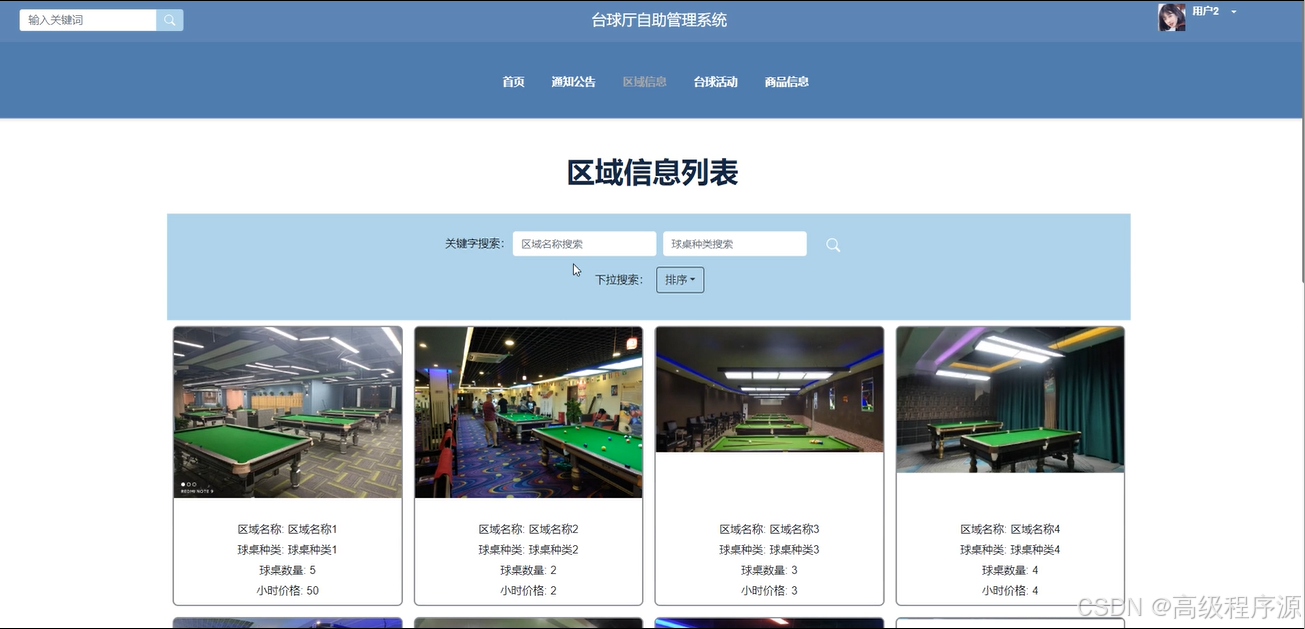Viewport: 1305px width, 629px height.
Task: Open the 台球活动 page
Action: click(x=715, y=81)
